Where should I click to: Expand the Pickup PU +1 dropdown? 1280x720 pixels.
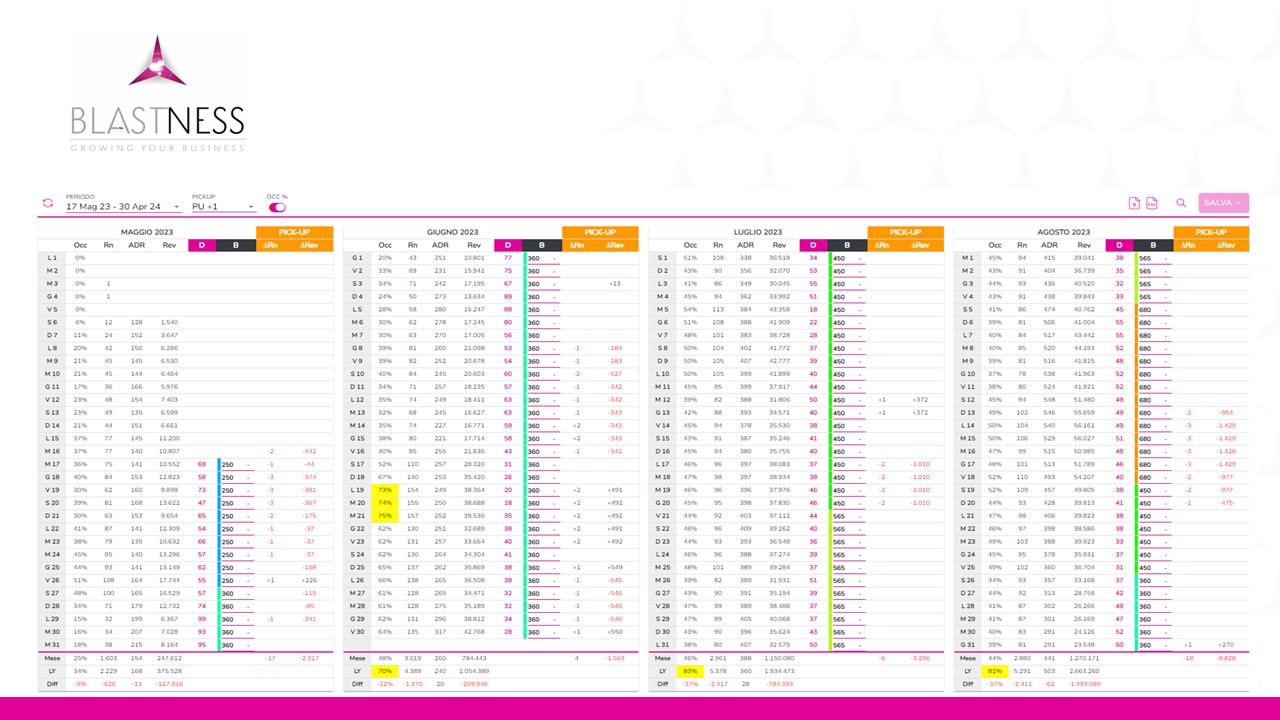tap(223, 207)
